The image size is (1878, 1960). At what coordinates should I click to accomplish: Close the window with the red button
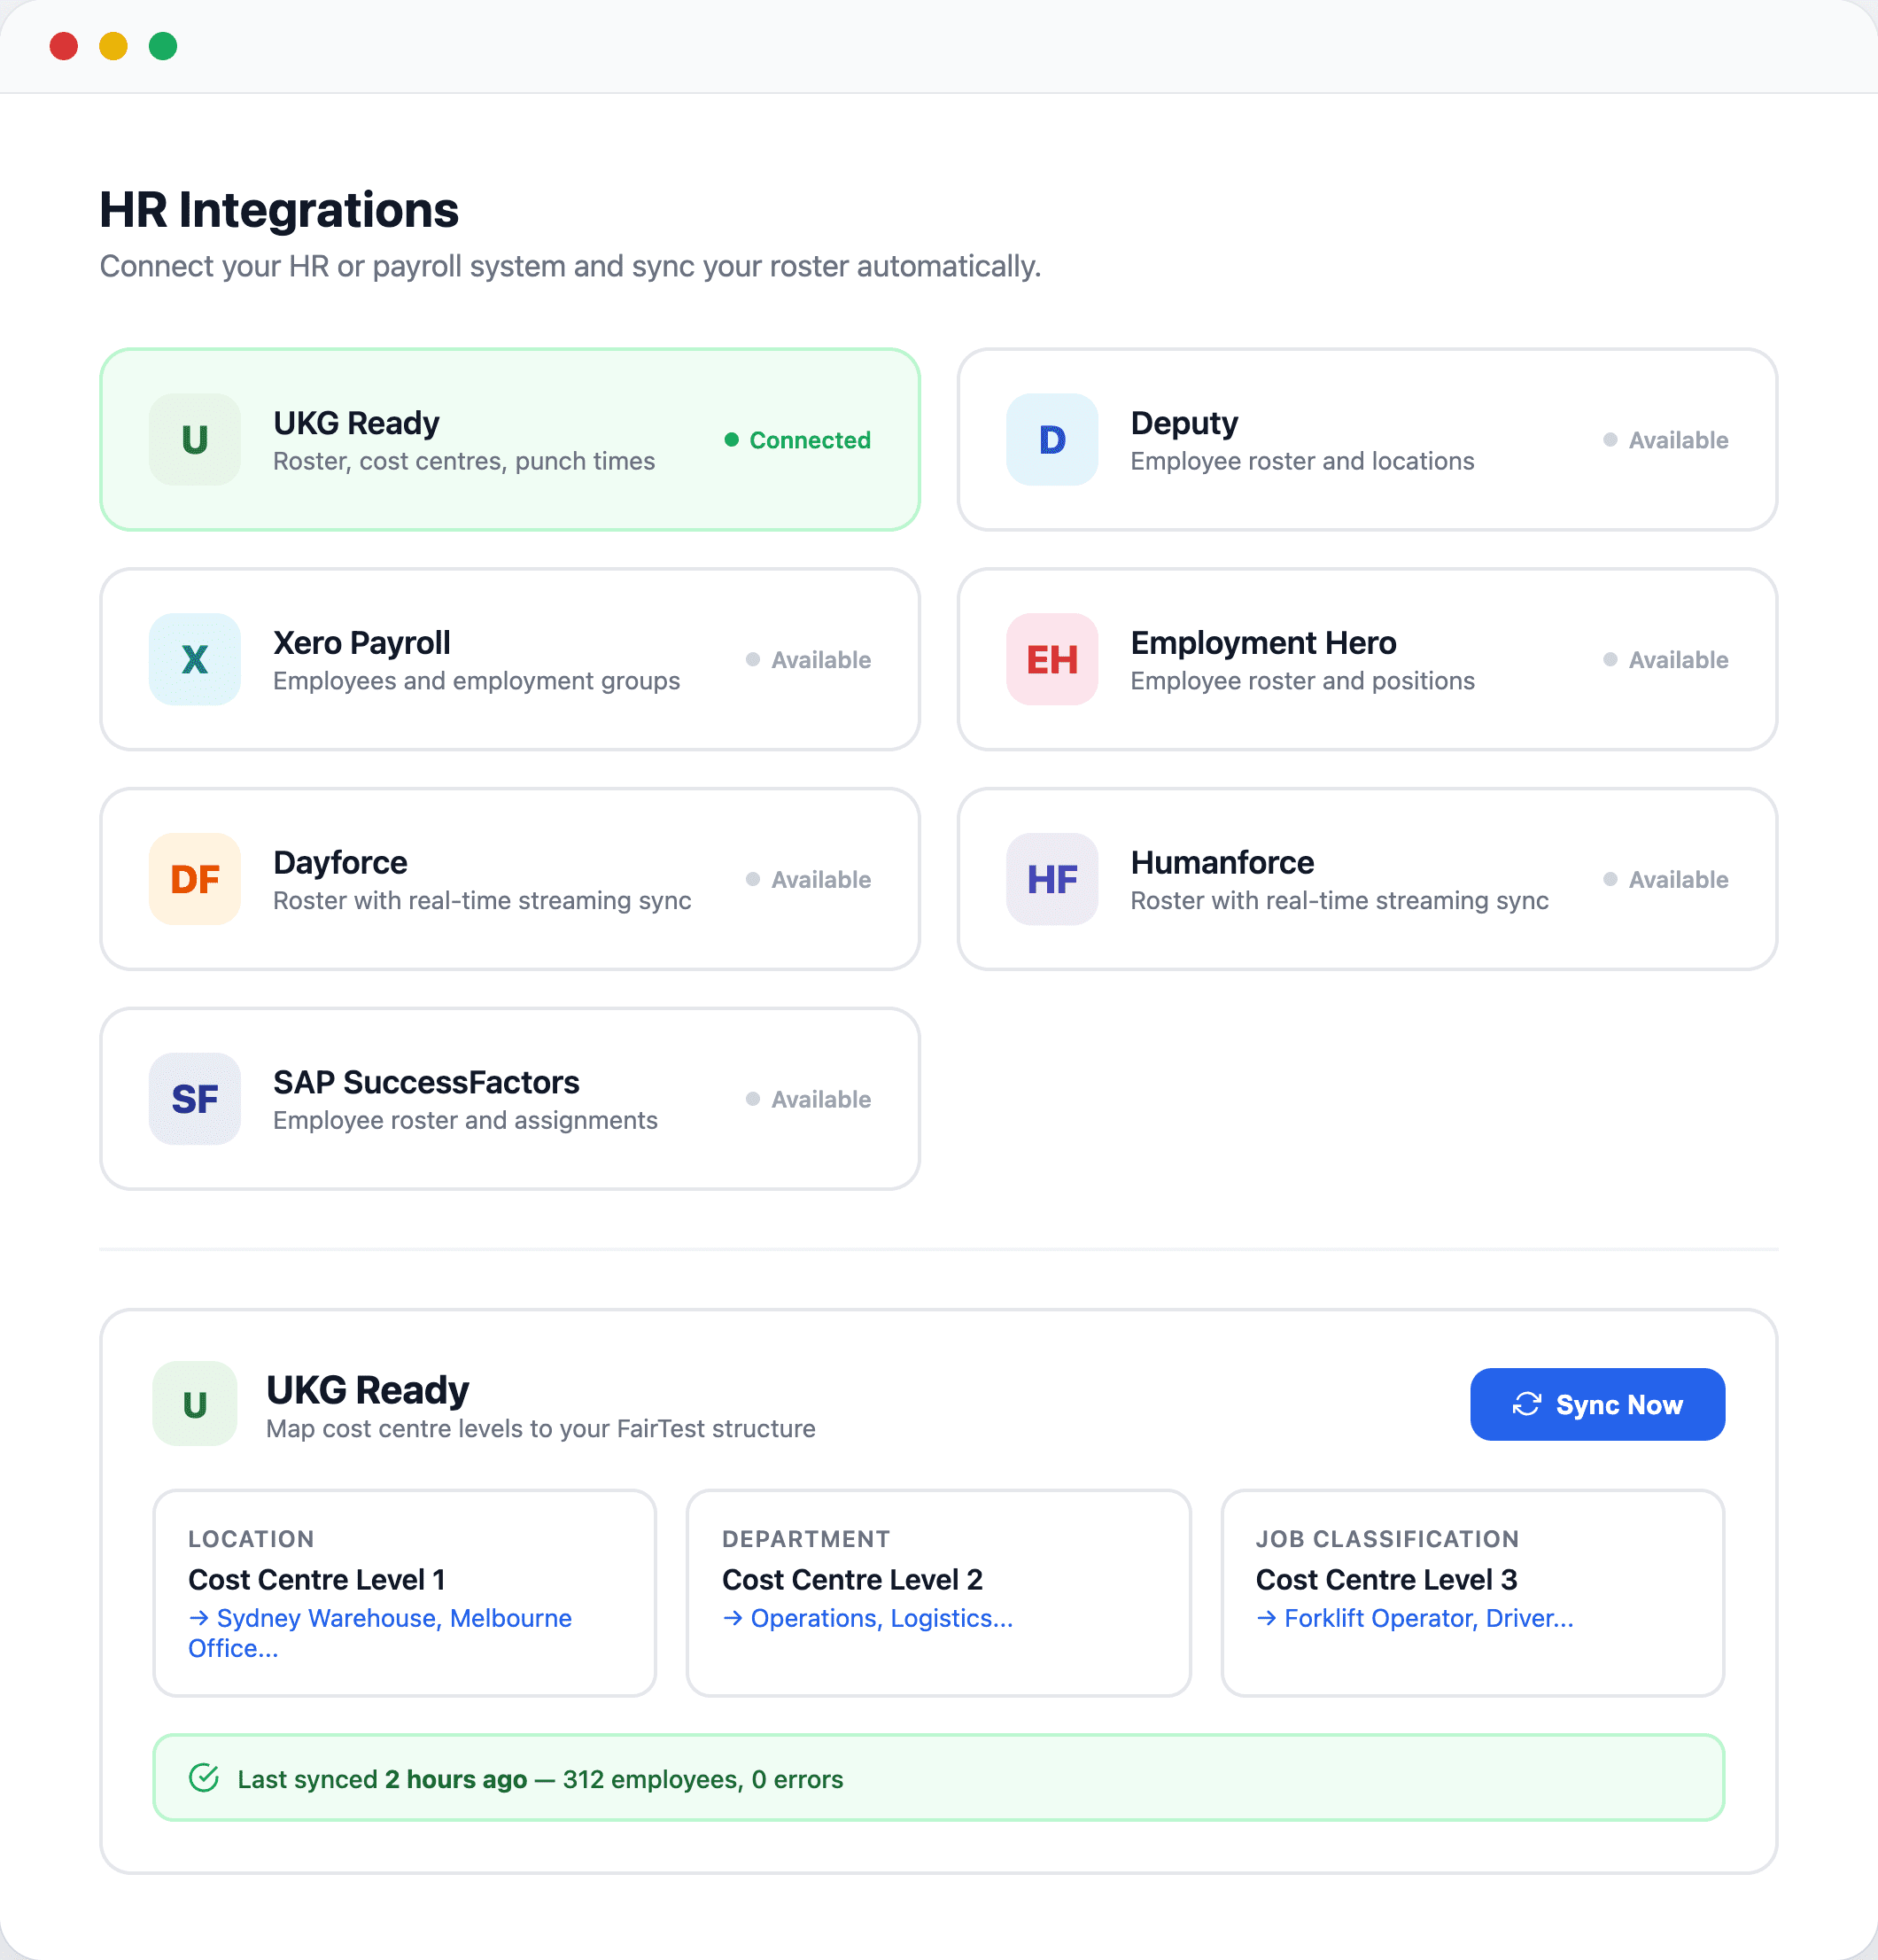point(64,46)
